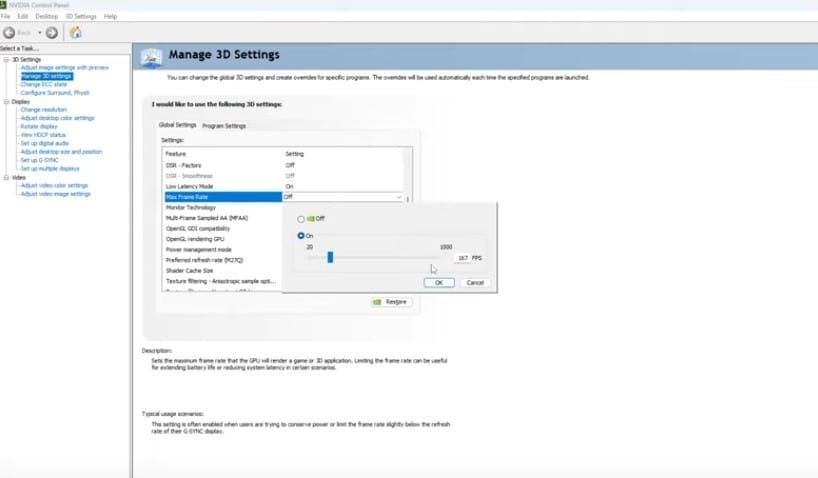This screenshot has height=478, width=818.
Task: Open the Desktop menu
Action: [46, 17]
